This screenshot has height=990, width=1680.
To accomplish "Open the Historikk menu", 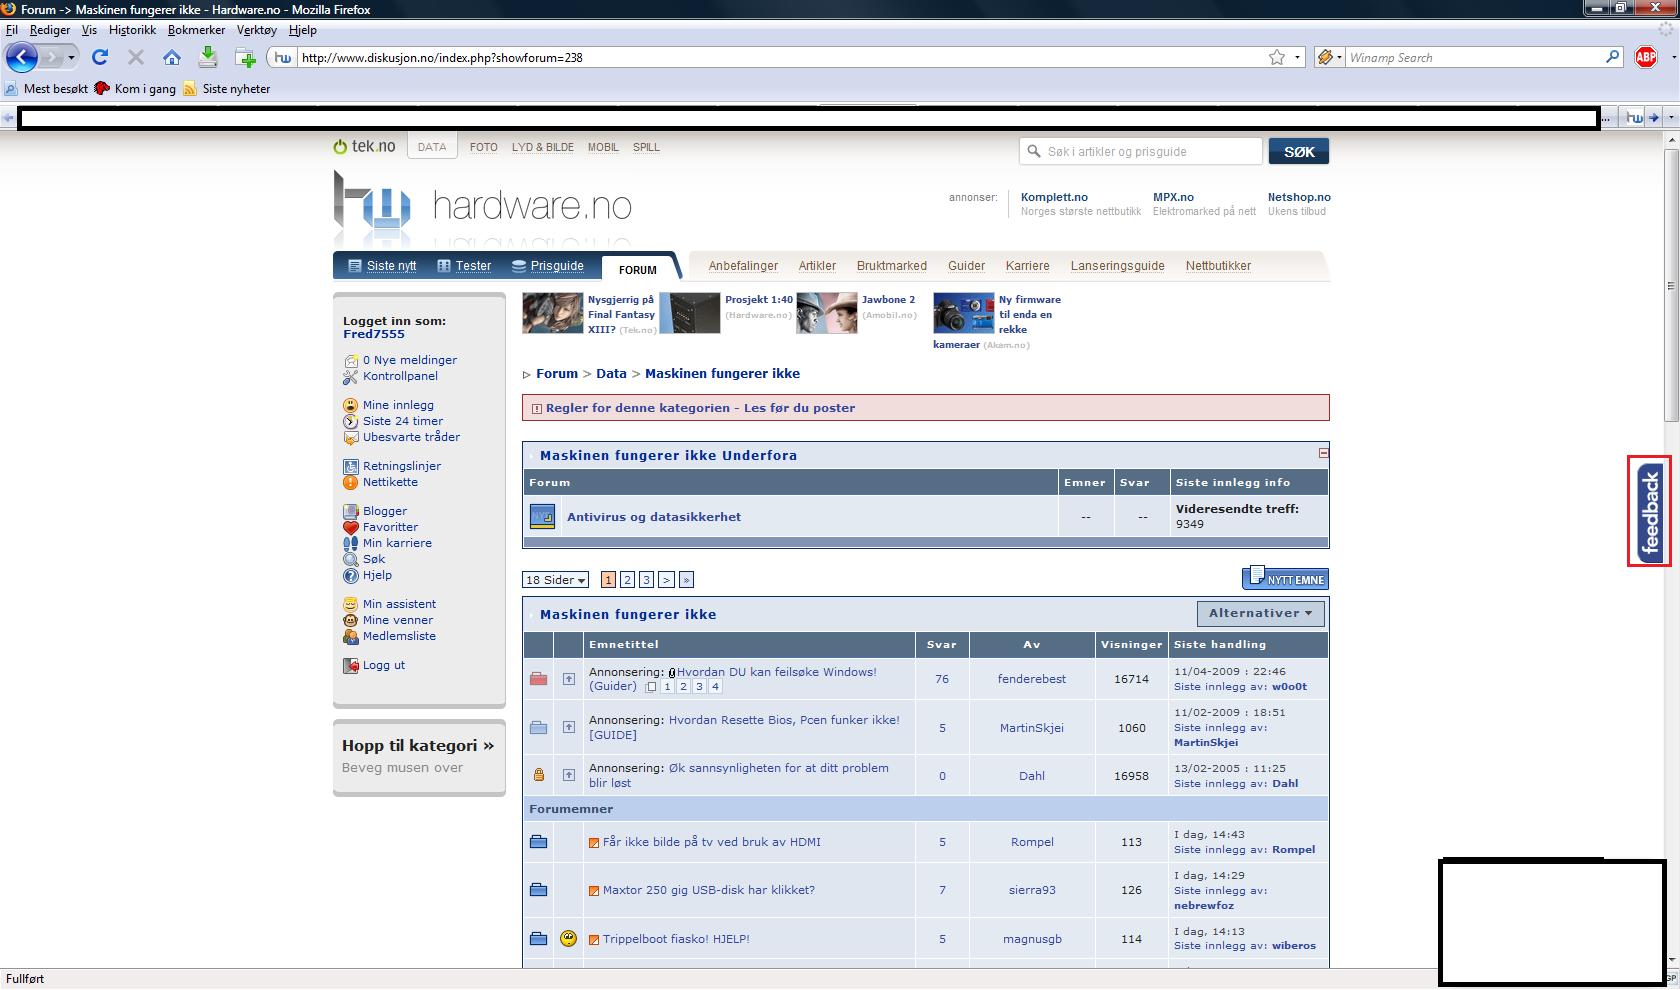I will 132,30.
